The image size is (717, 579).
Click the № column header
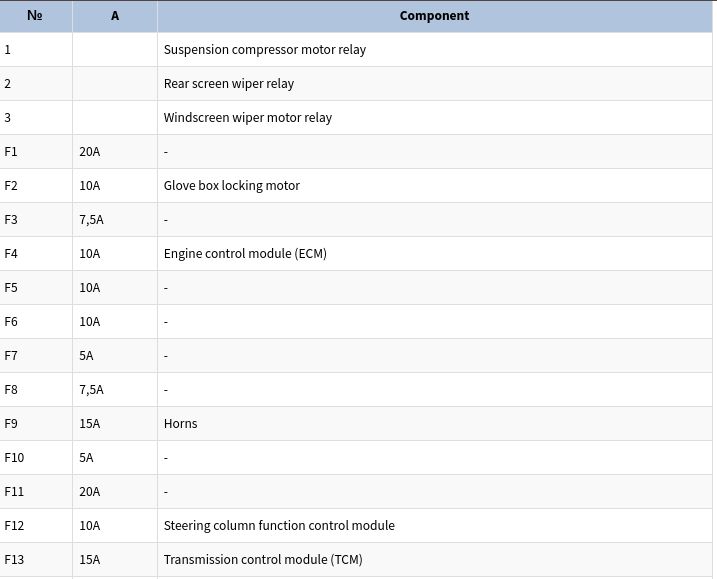[35, 16]
